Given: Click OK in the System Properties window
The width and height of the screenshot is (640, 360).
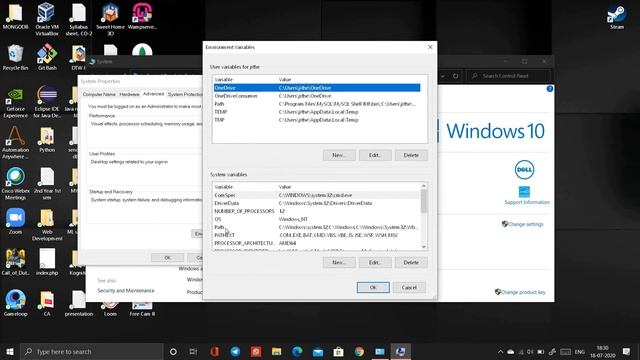Looking at the screenshot, I should point(167,258).
